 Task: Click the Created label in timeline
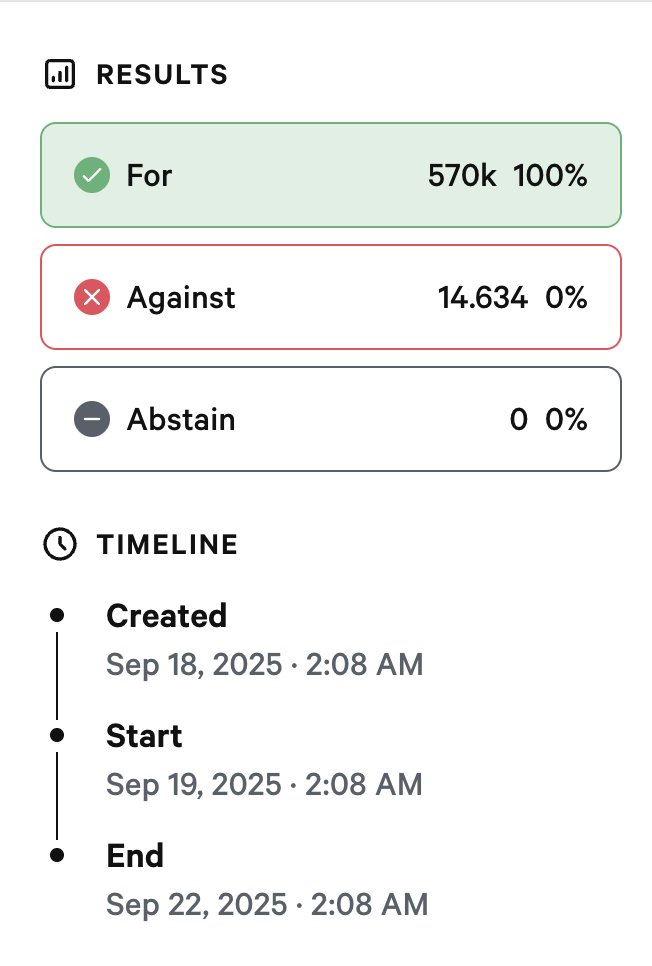[x=166, y=615]
